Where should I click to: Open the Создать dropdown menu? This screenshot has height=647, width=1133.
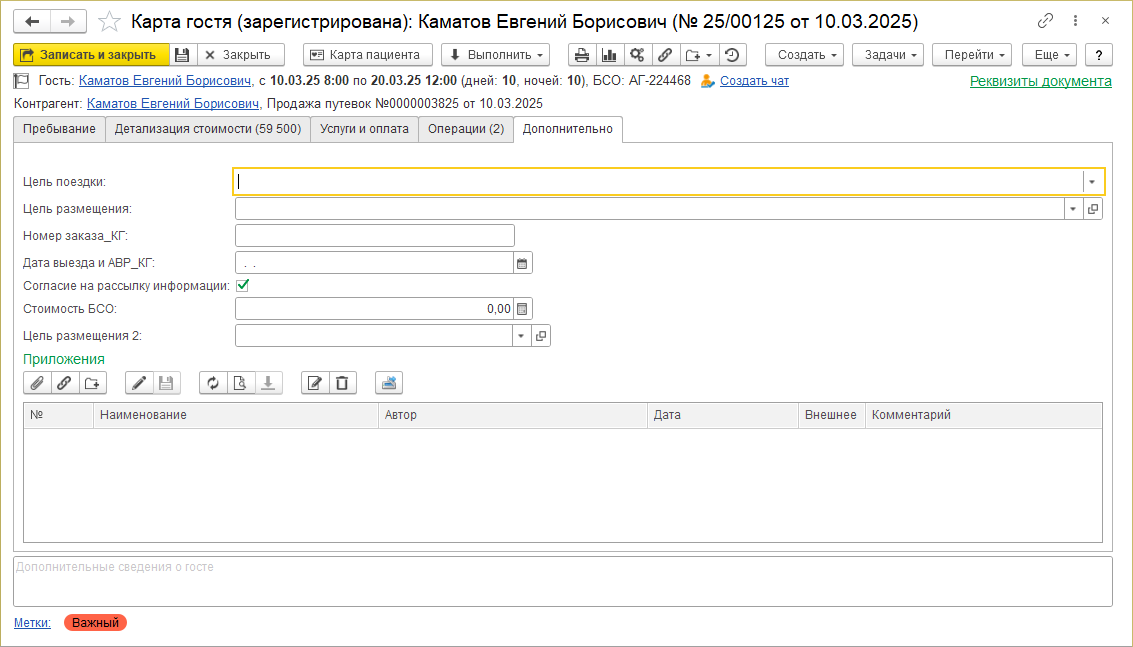(x=804, y=55)
